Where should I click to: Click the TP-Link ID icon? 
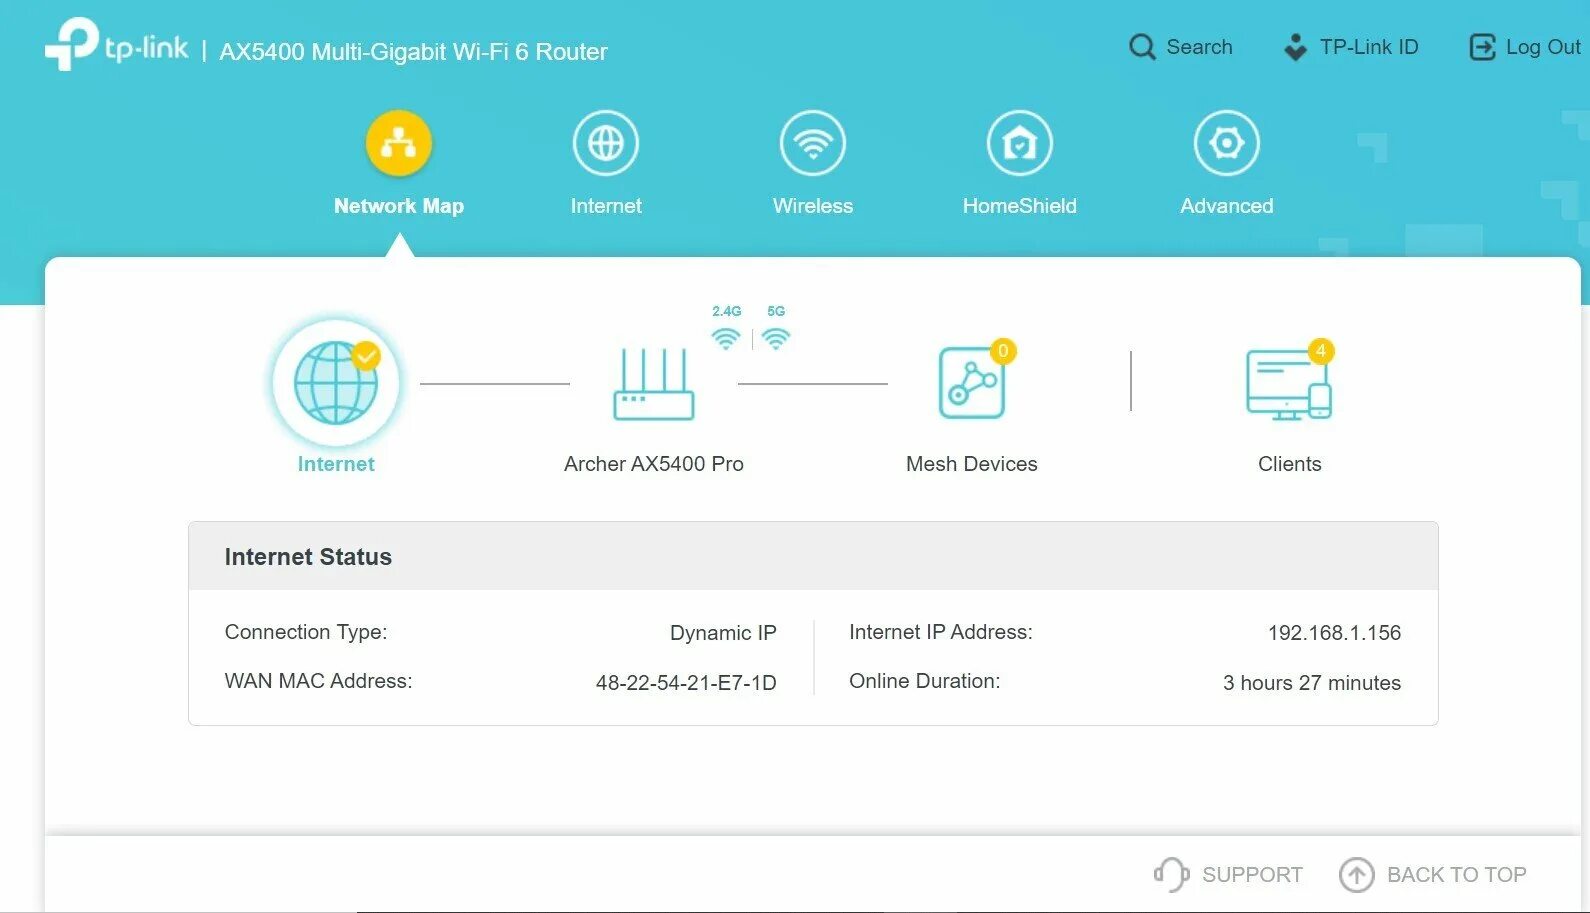click(1295, 47)
